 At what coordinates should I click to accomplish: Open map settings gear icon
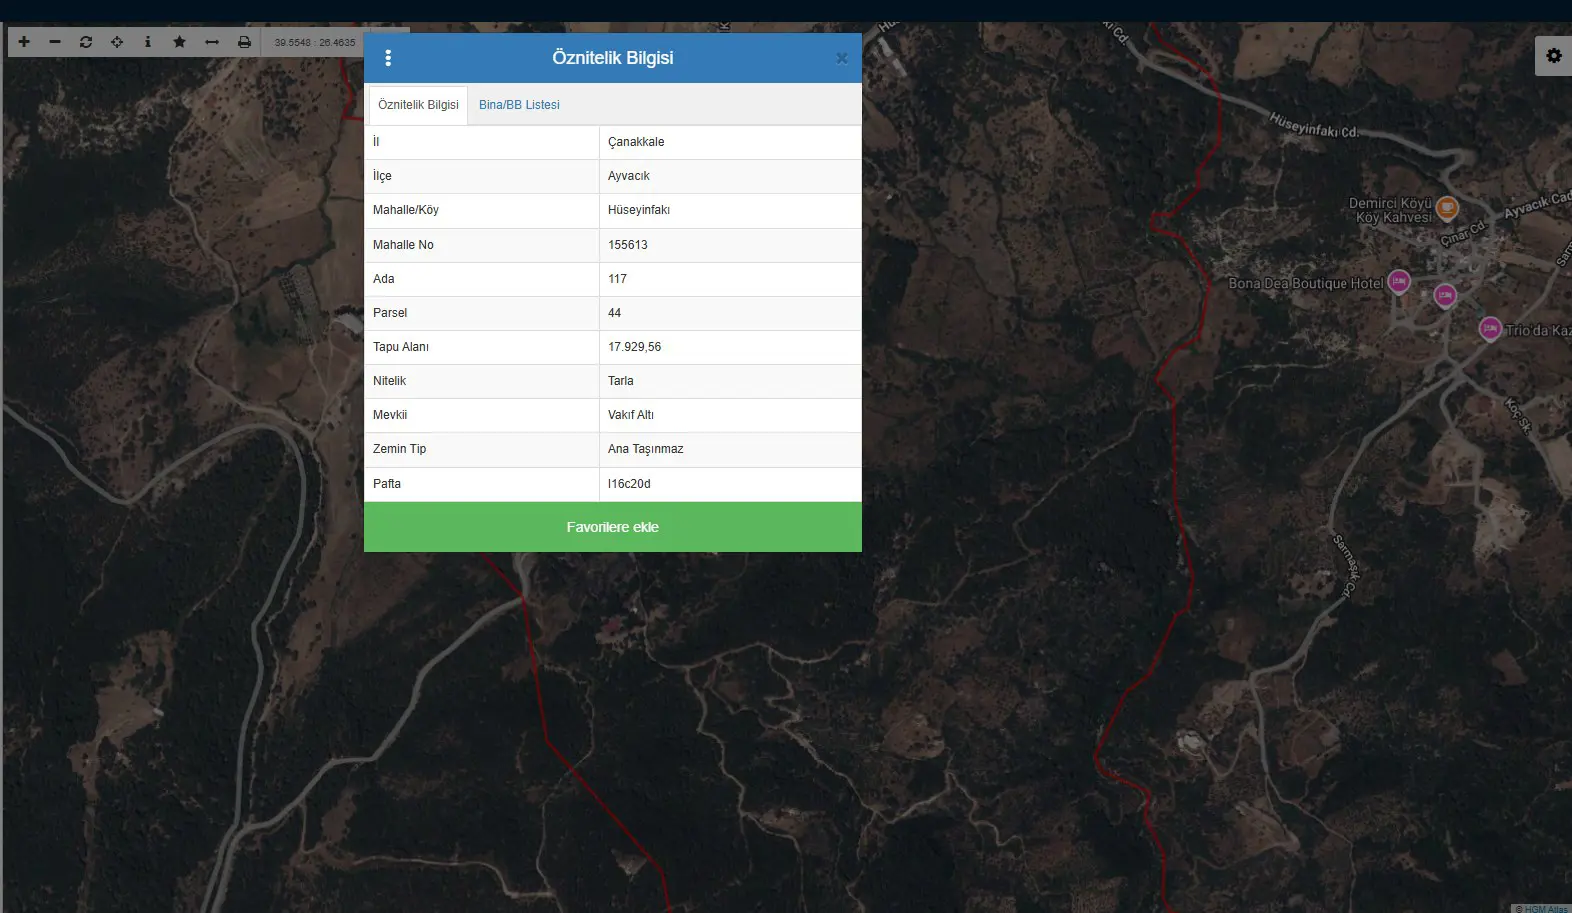coord(1554,56)
